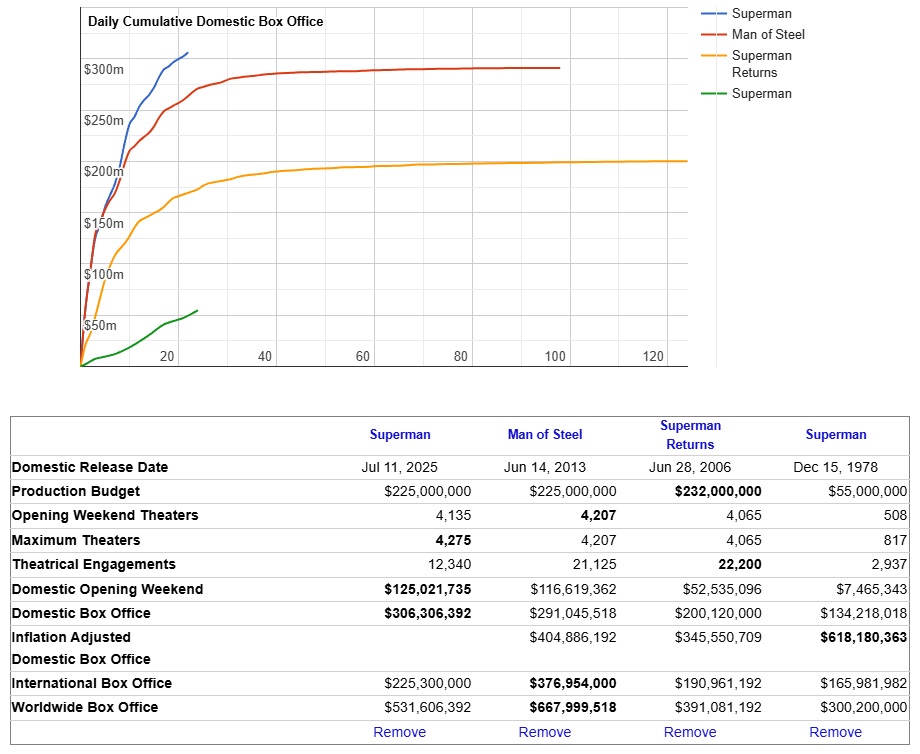Click the 21,125 engagements cell

594,564
